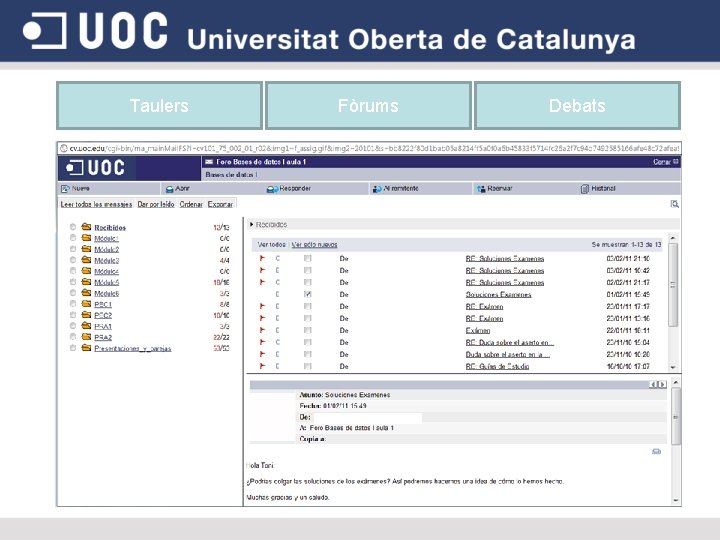This screenshot has height=540, width=720.
Task: Click 'Ver todos' link
Action: coord(271,245)
